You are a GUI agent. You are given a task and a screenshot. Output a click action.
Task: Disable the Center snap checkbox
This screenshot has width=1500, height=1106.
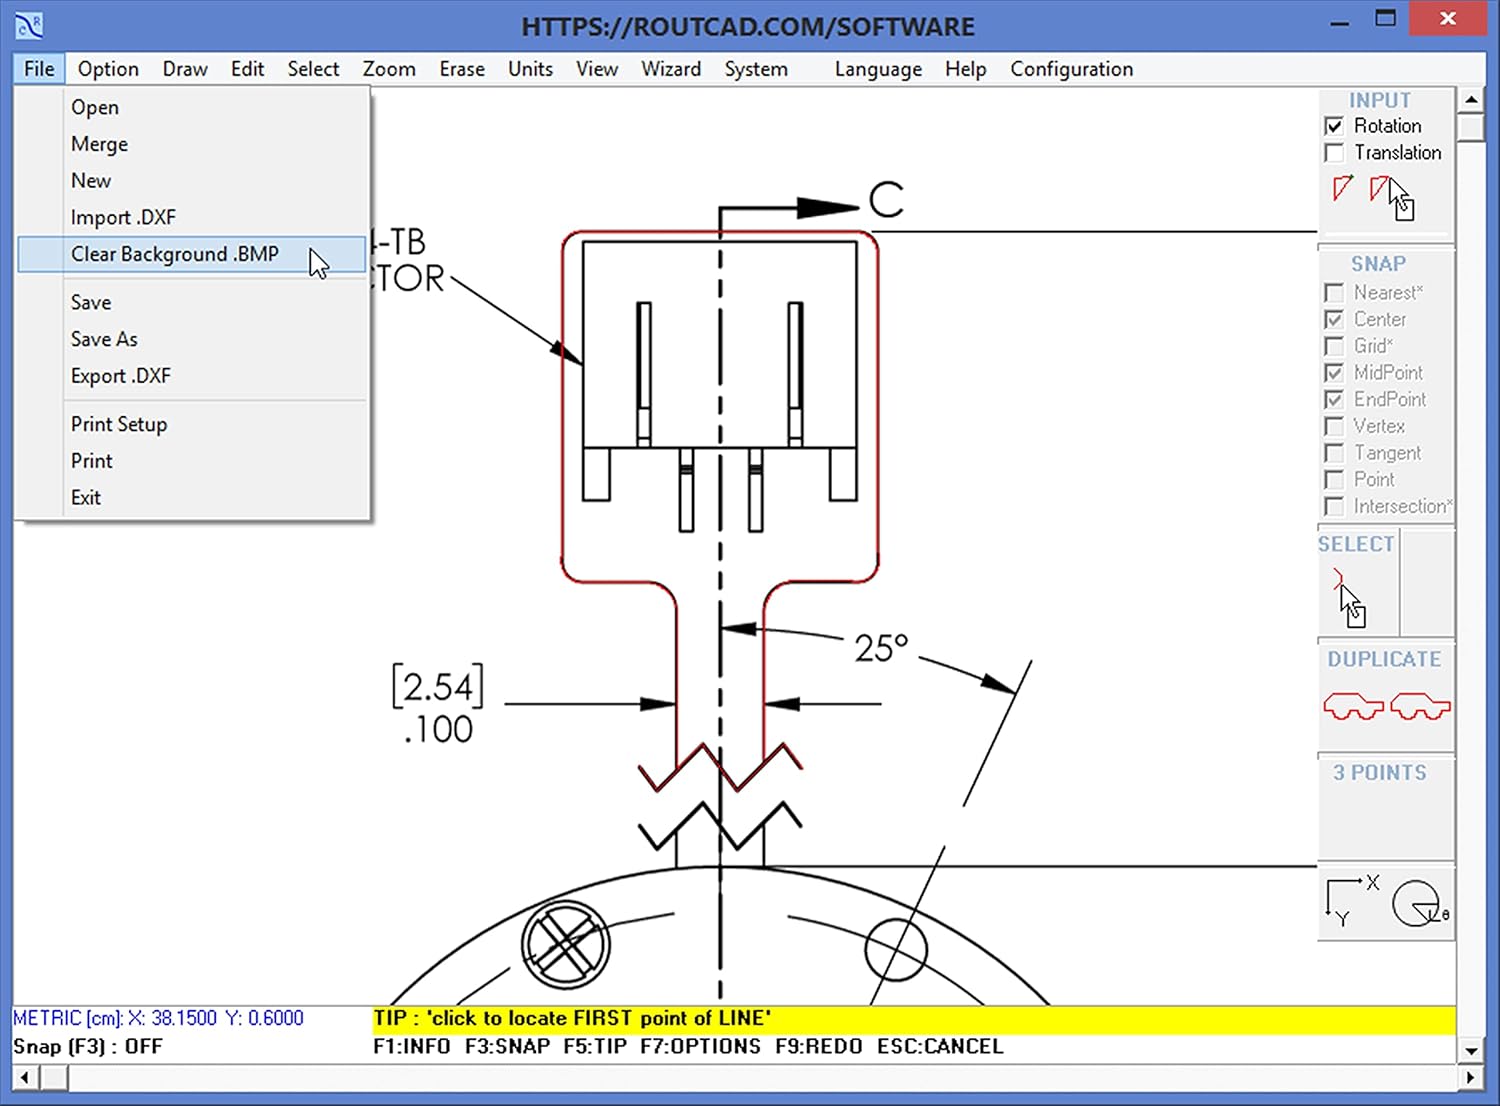point(1334,319)
